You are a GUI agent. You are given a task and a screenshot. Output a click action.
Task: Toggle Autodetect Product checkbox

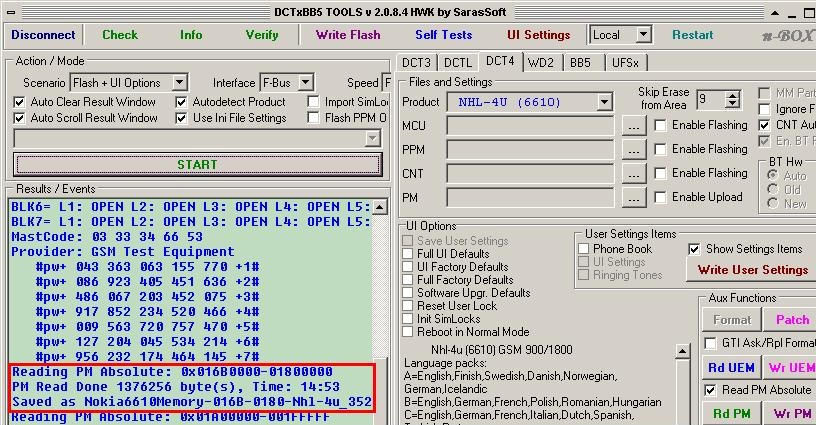pos(181,102)
